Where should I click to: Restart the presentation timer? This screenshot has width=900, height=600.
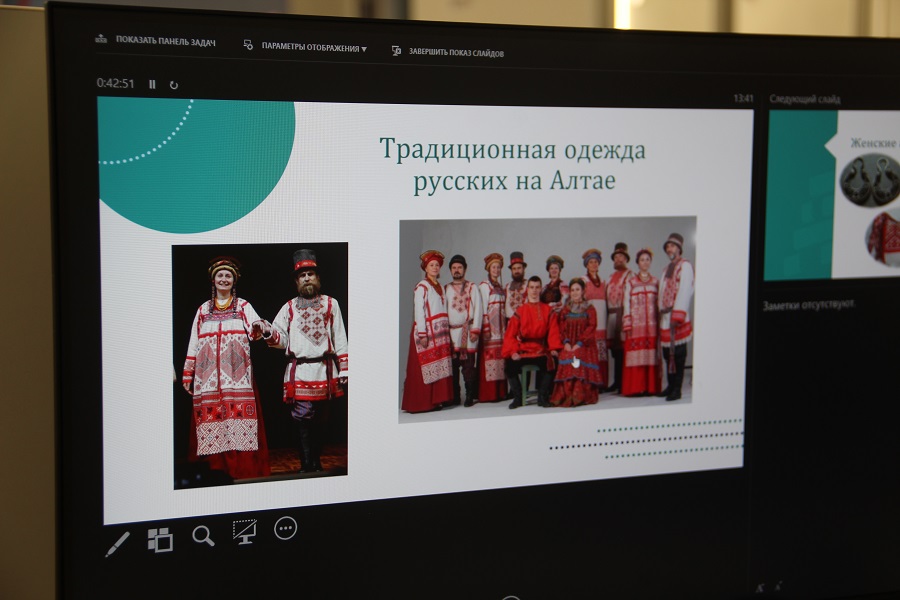click(174, 85)
